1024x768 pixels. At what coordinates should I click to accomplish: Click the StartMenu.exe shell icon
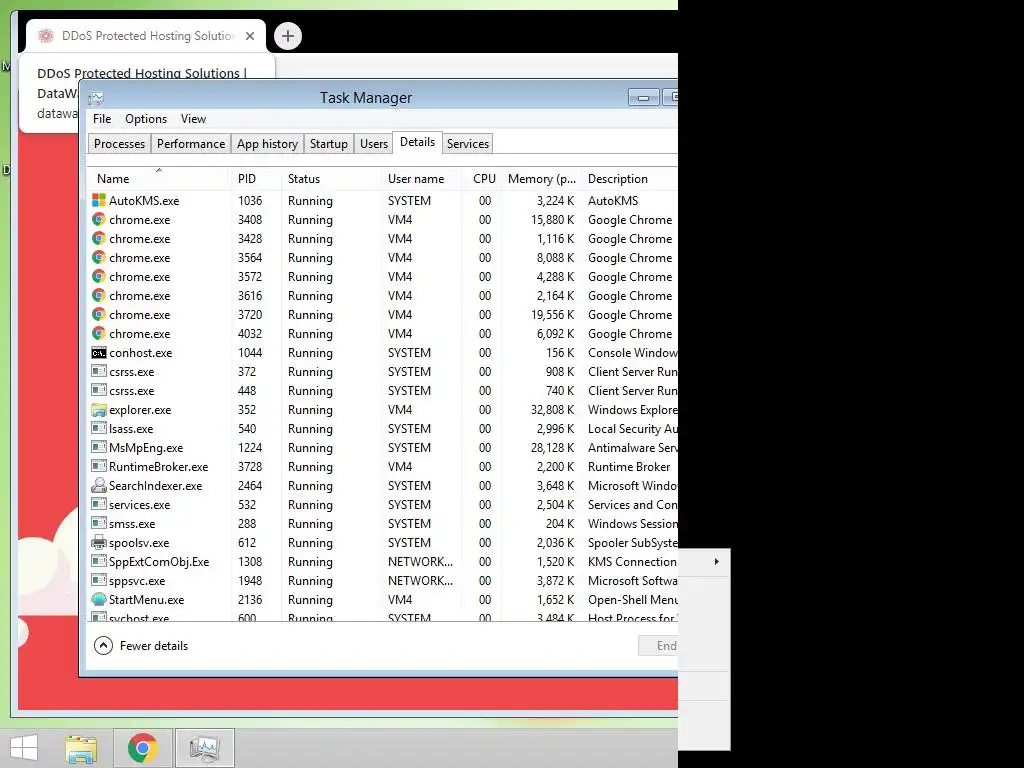click(99, 599)
